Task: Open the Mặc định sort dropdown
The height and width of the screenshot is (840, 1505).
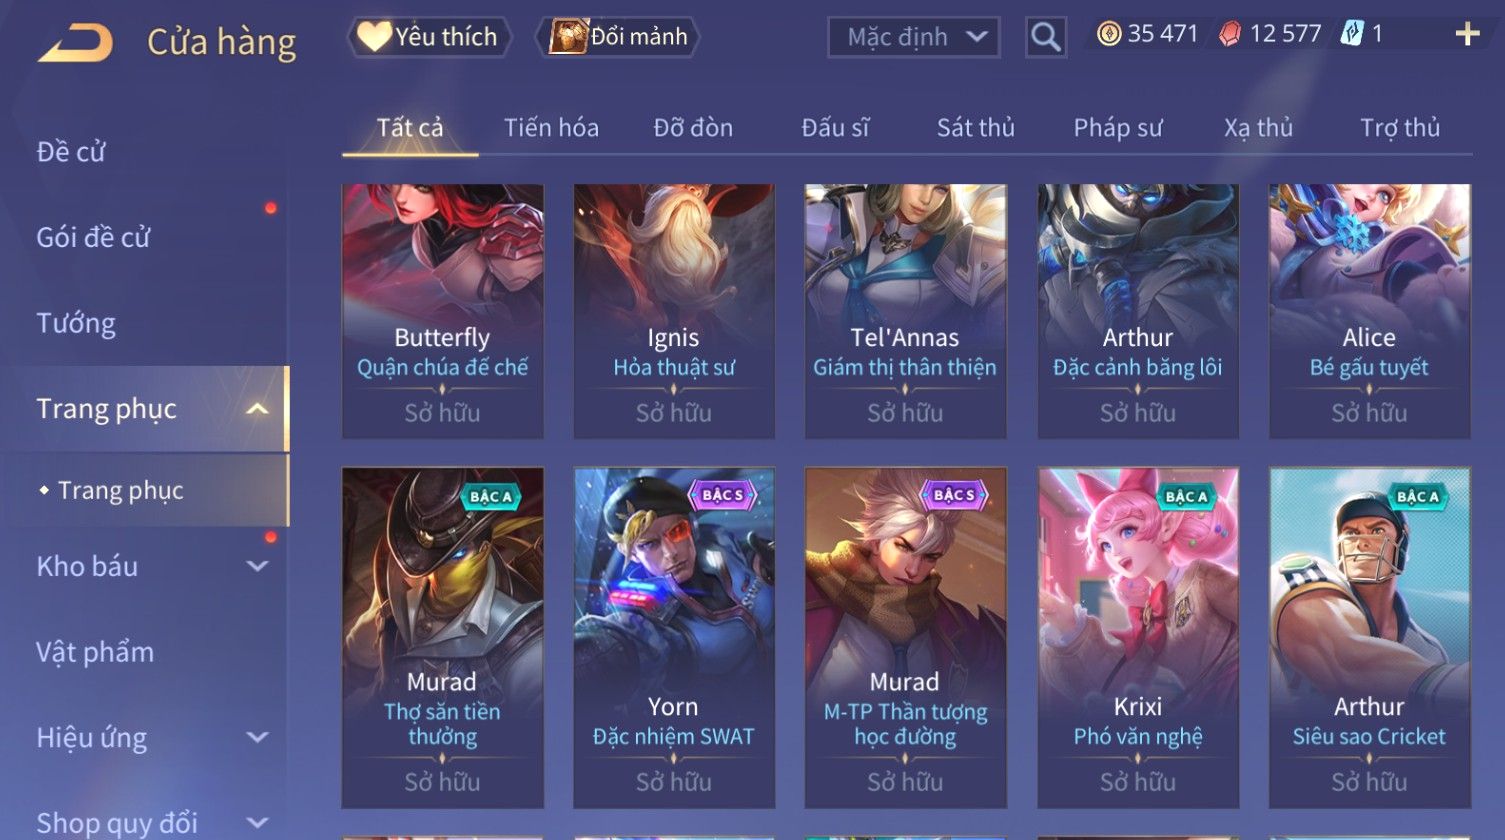Action: click(x=913, y=38)
